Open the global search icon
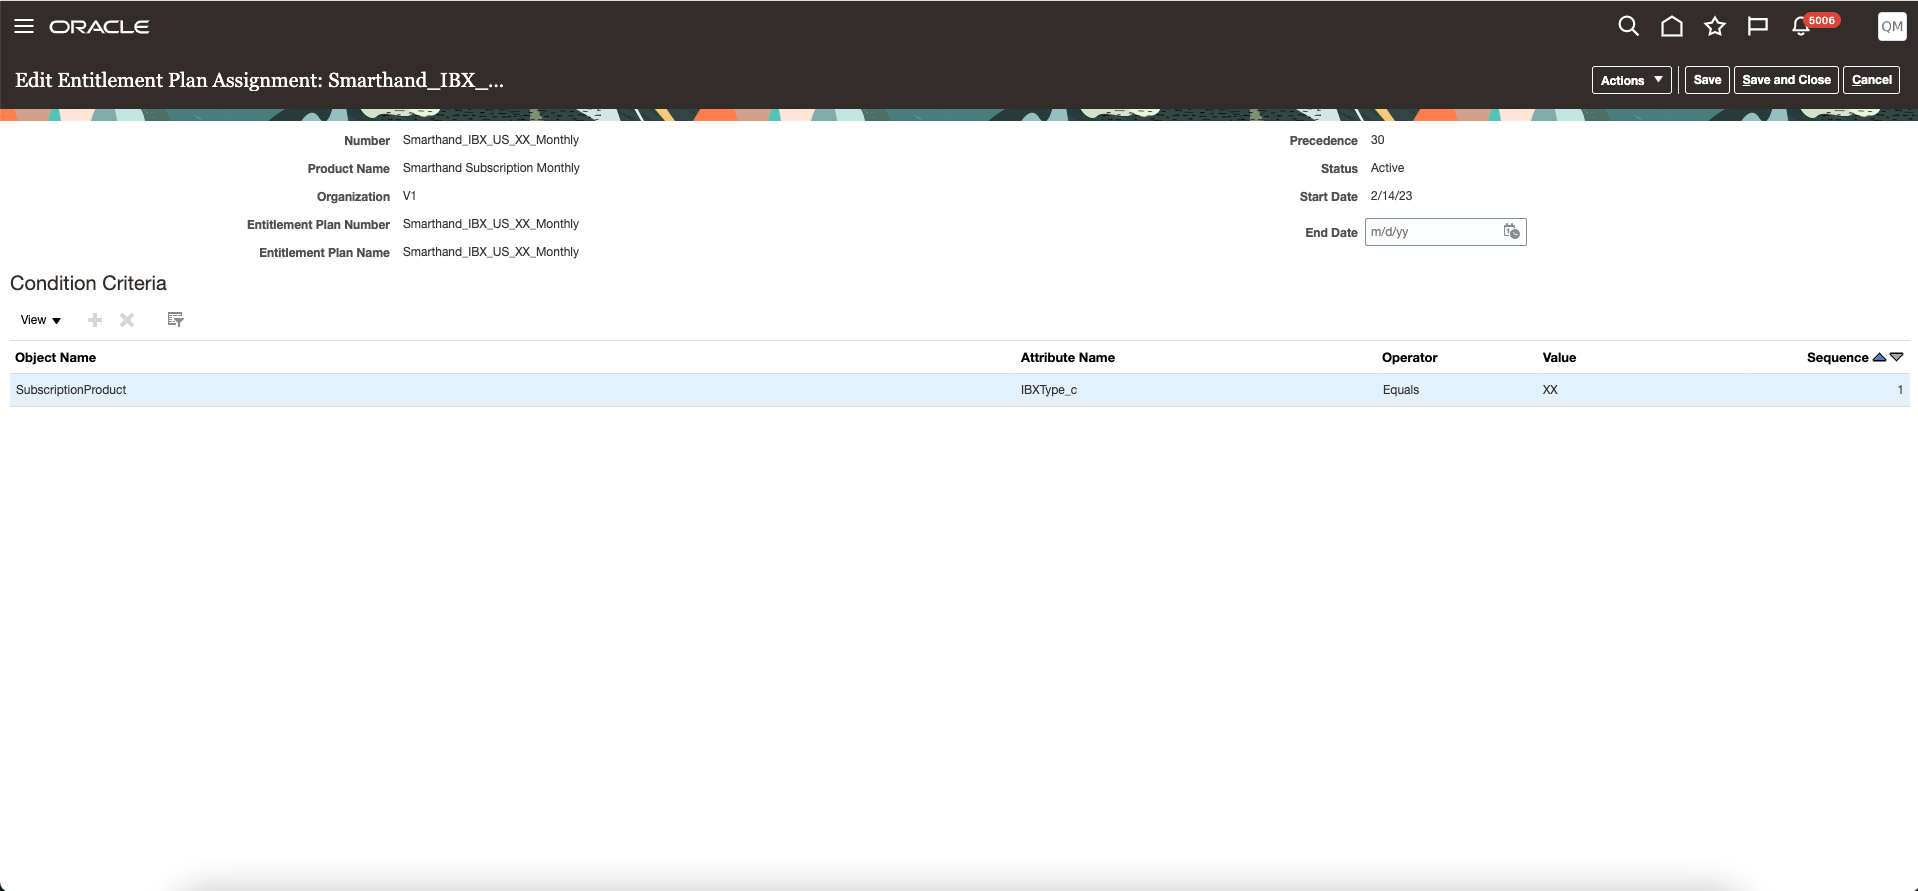This screenshot has height=891, width=1918. 1628,26
